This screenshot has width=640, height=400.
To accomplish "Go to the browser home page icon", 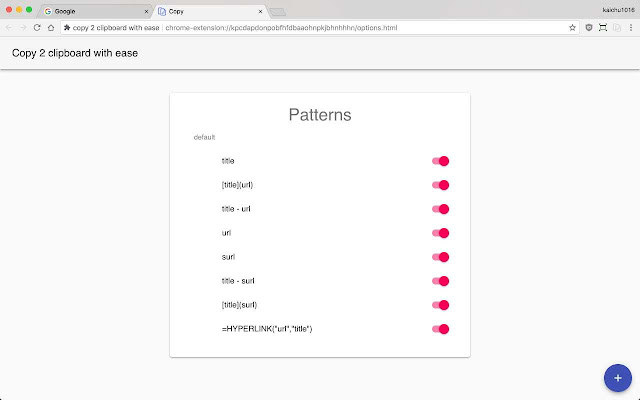I will tap(51, 28).
